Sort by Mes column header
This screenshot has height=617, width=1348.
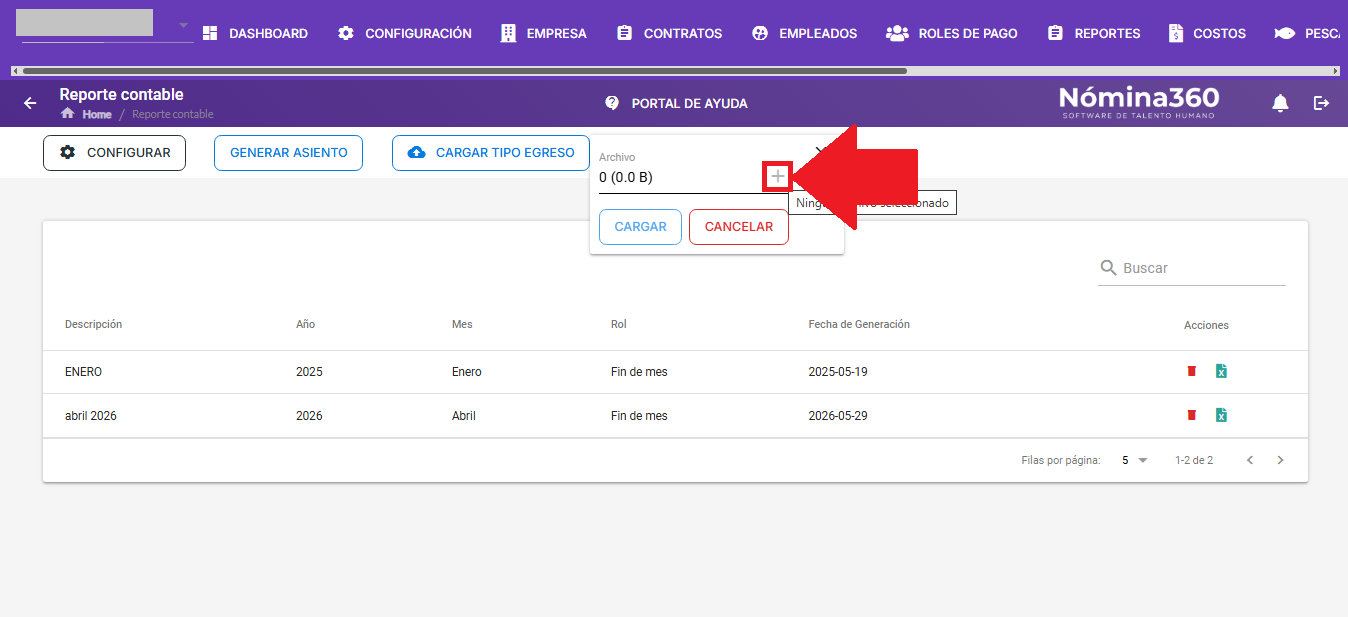tap(462, 324)
